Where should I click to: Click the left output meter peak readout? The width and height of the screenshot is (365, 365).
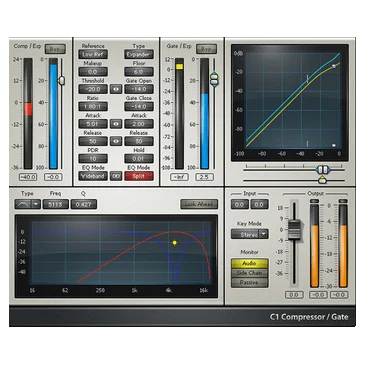[318, 295]
